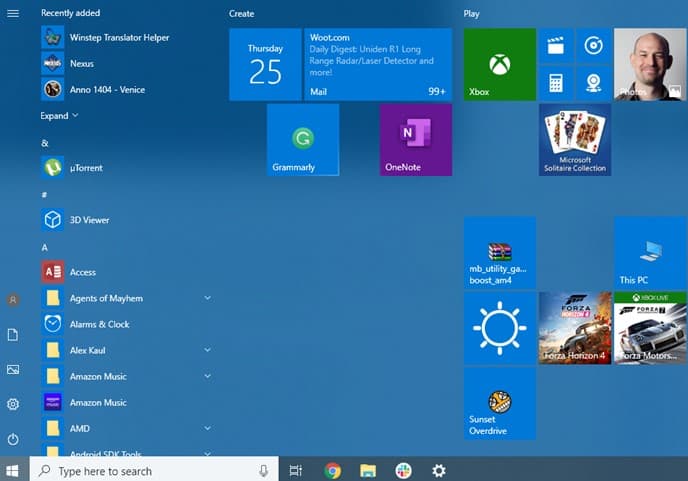Open the user account icon
688x481 pixels.
pos(13,300)
